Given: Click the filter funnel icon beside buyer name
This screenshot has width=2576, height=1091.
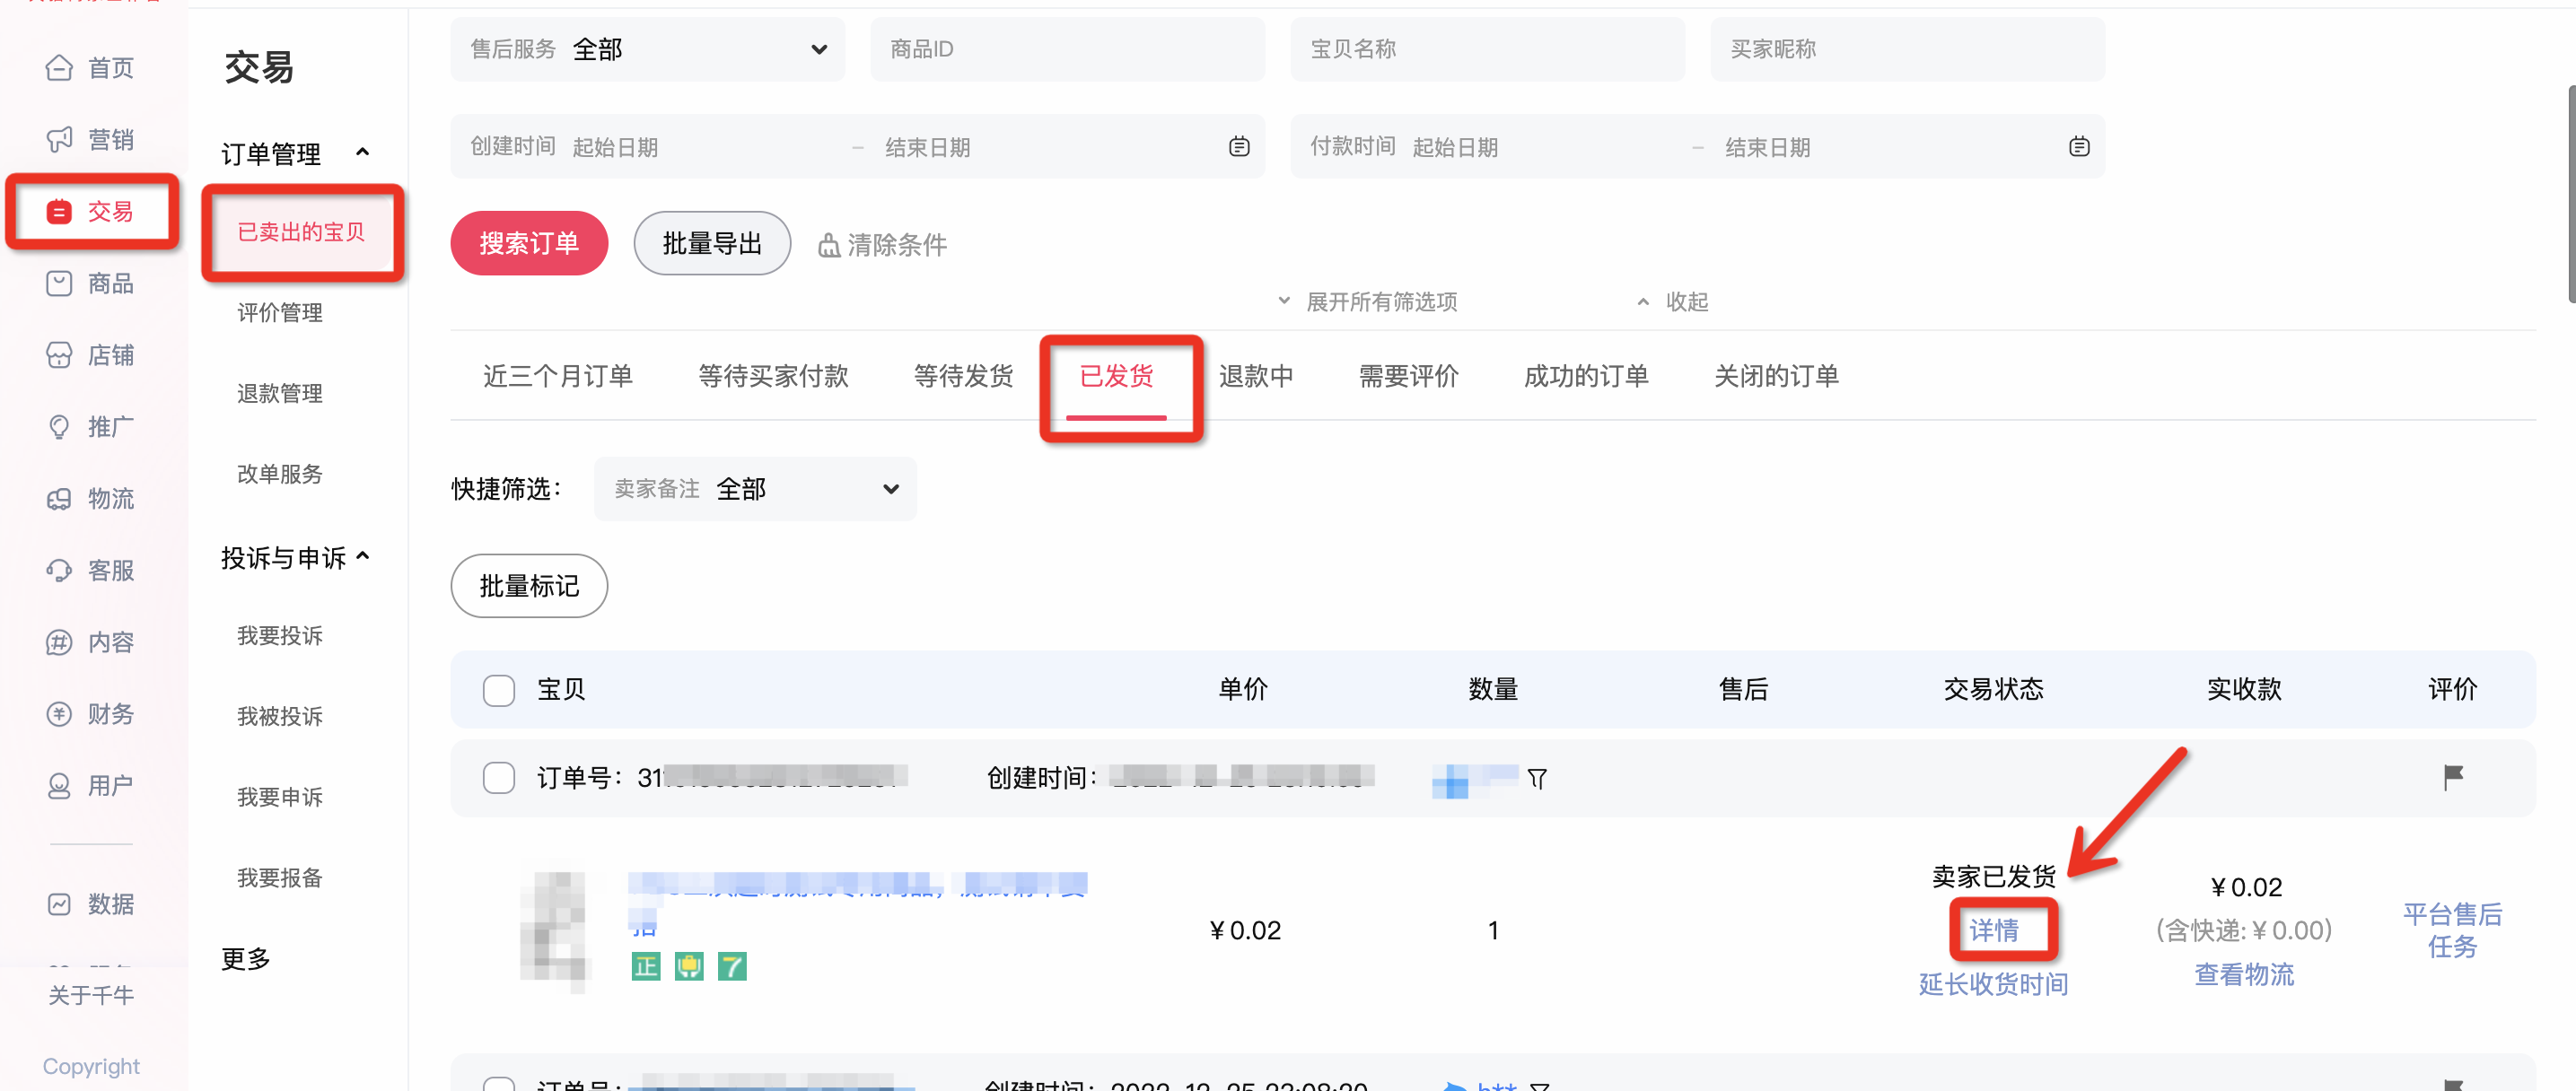Looking at the screenshot, I should point(1537,778).
